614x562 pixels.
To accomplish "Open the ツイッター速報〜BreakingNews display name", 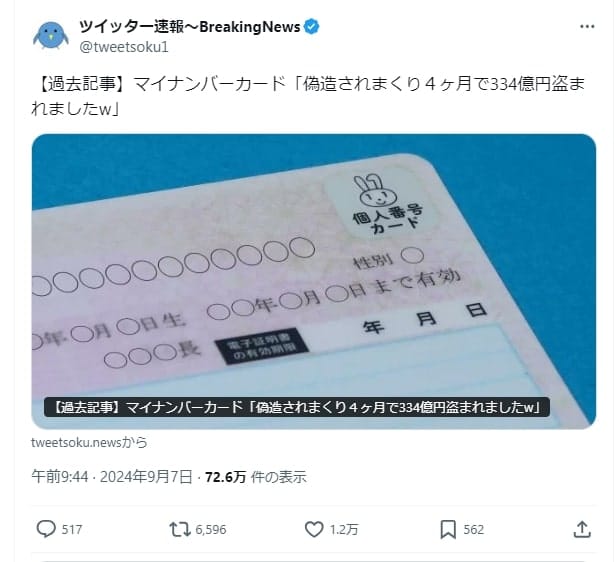I will point(190,27).
